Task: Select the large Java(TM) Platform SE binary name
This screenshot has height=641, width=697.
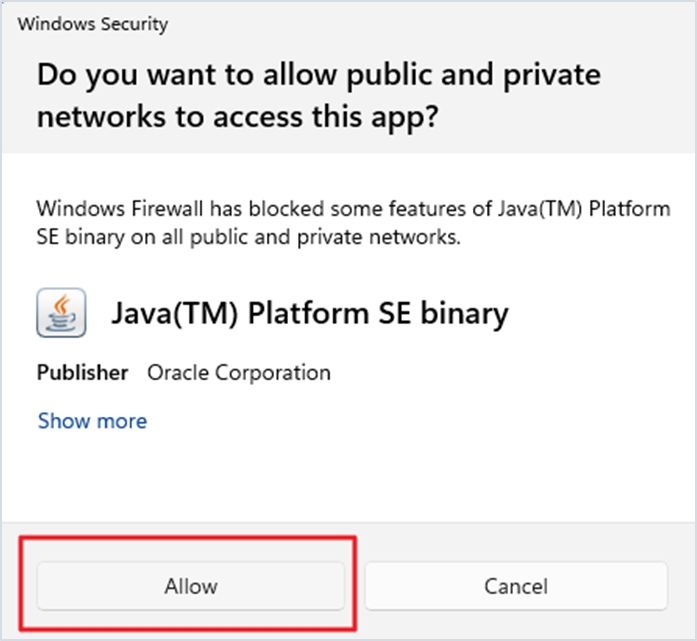Action: (309, 313)
